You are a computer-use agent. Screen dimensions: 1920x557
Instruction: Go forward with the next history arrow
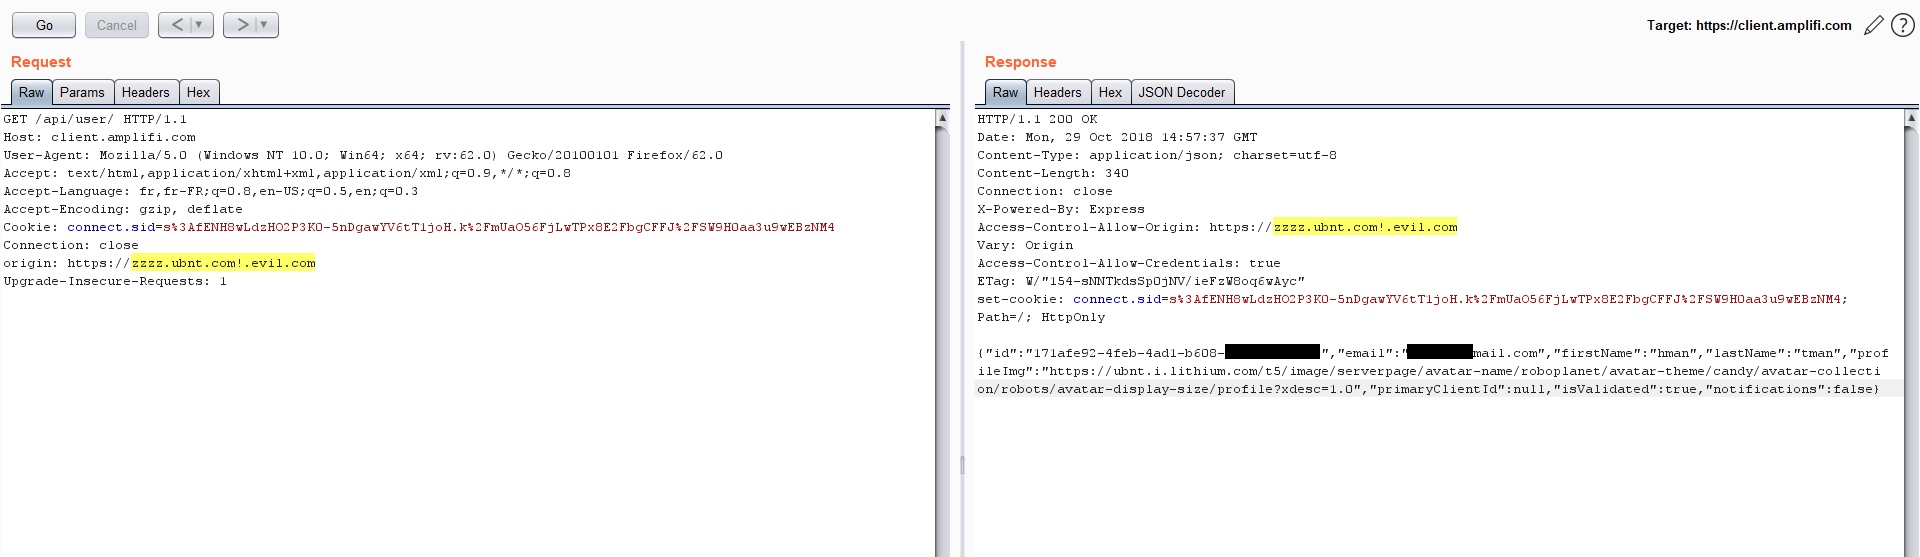(x=242, y=25)
